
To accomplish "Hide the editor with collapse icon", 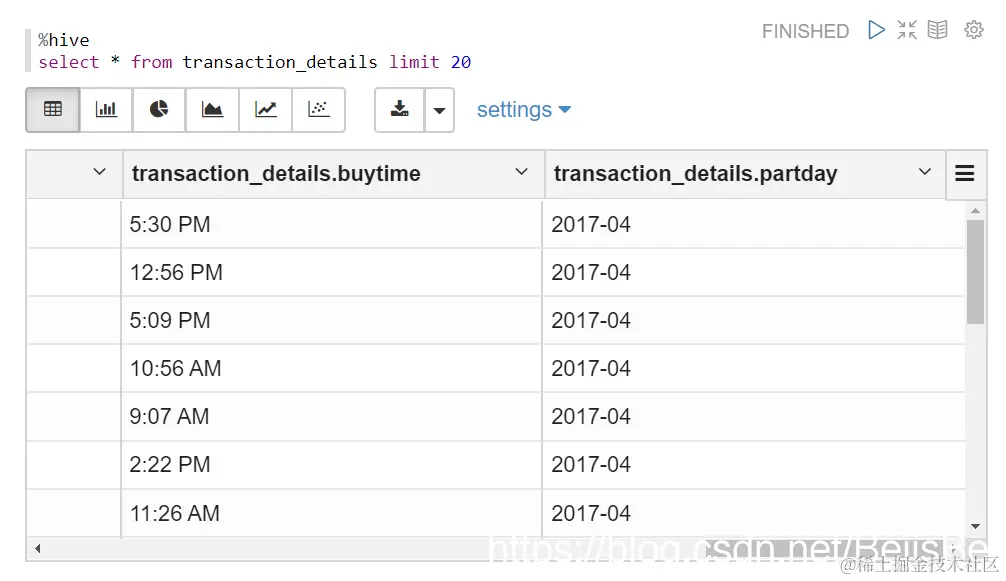I will (x=907, y=30).
